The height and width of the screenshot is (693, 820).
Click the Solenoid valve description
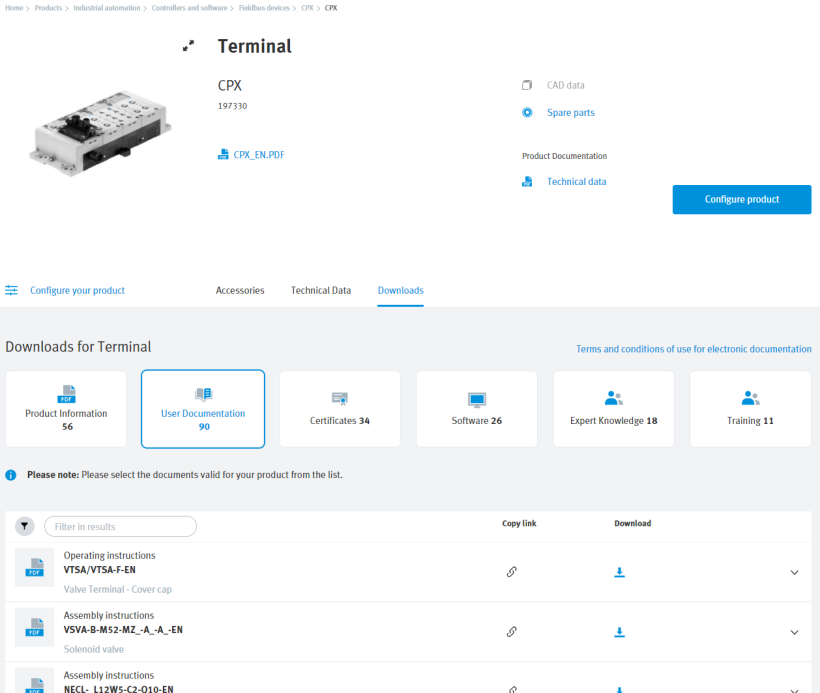click(94, 649)
